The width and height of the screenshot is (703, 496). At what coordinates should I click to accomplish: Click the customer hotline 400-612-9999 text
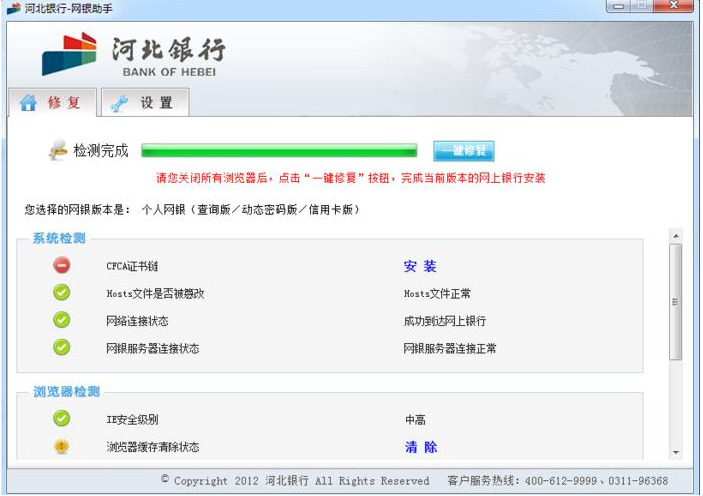tap(561, 481)
